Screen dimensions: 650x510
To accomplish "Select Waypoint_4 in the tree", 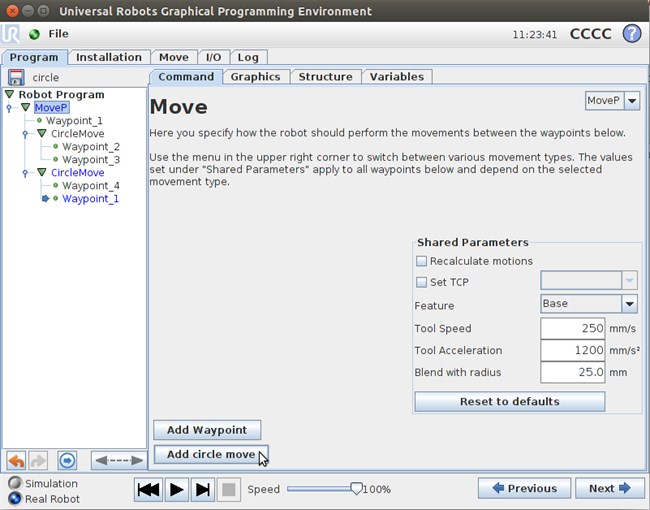I will coord(91,186).
